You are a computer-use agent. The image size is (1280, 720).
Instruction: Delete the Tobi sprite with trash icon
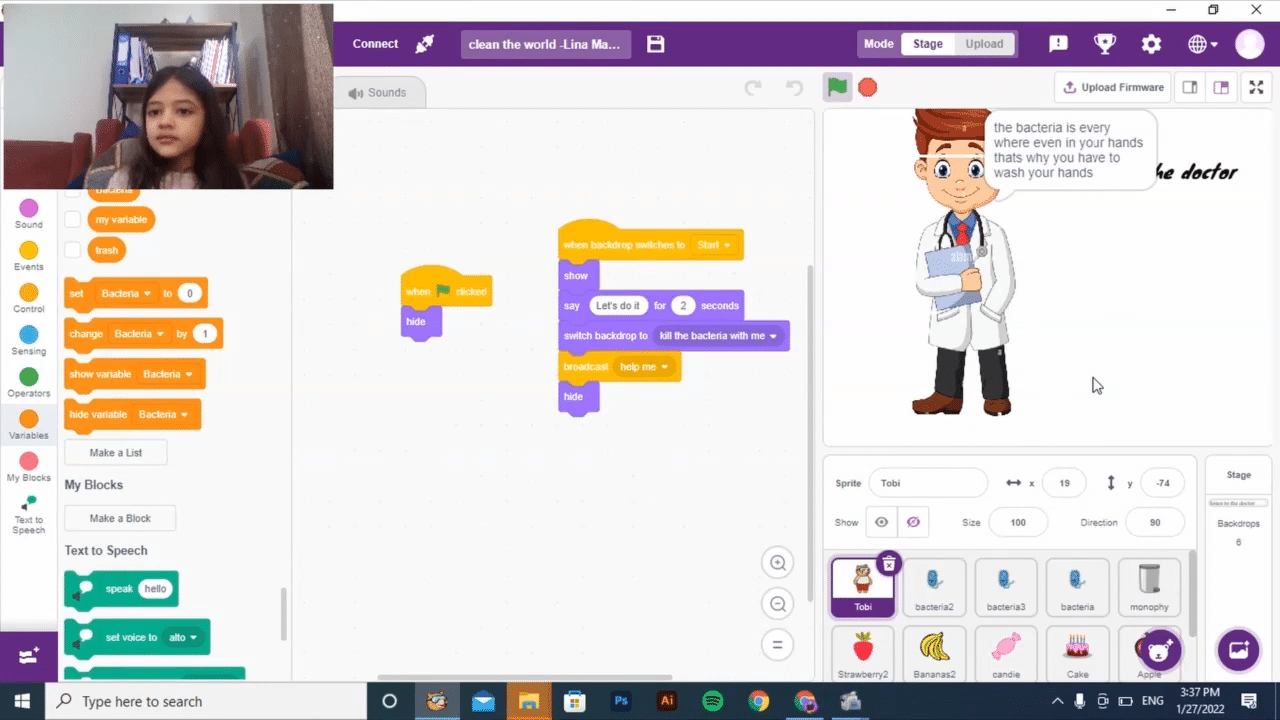tap(888, 564)
